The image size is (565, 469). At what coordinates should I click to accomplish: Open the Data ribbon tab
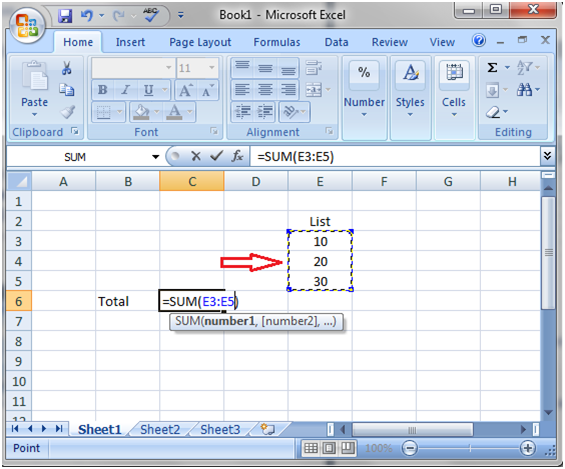(x=336, y=42)
